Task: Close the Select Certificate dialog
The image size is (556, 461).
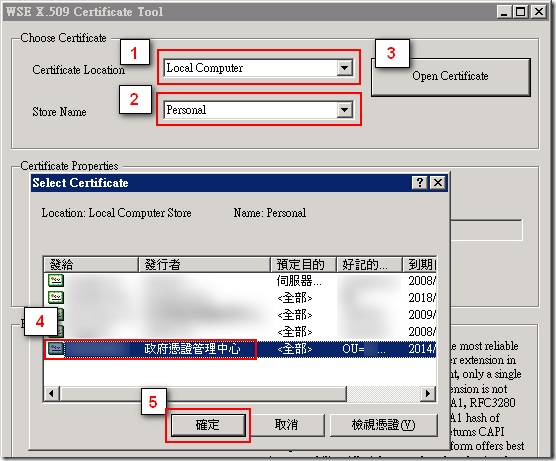Action: pyautogui.click(x=438, y=183)
